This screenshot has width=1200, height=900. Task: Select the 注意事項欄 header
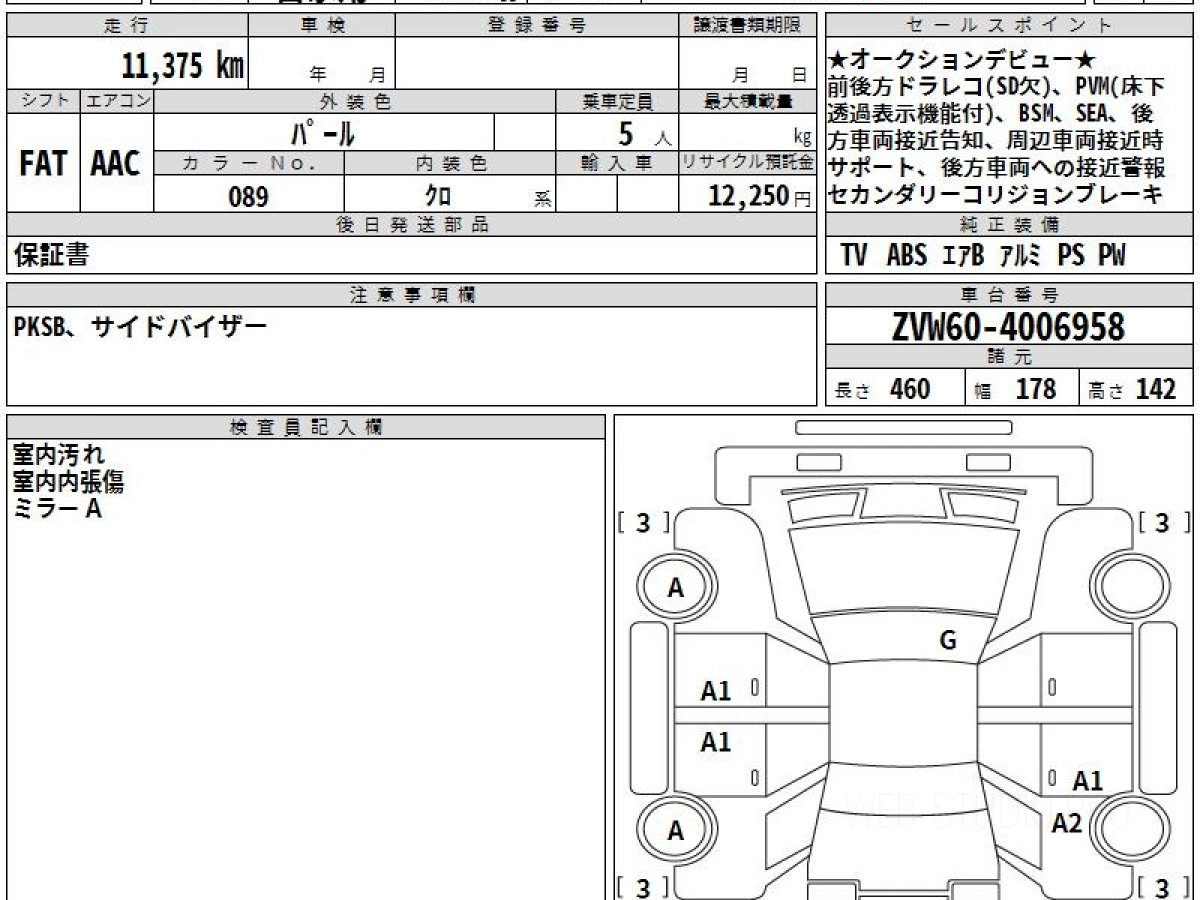click(412, 295)
